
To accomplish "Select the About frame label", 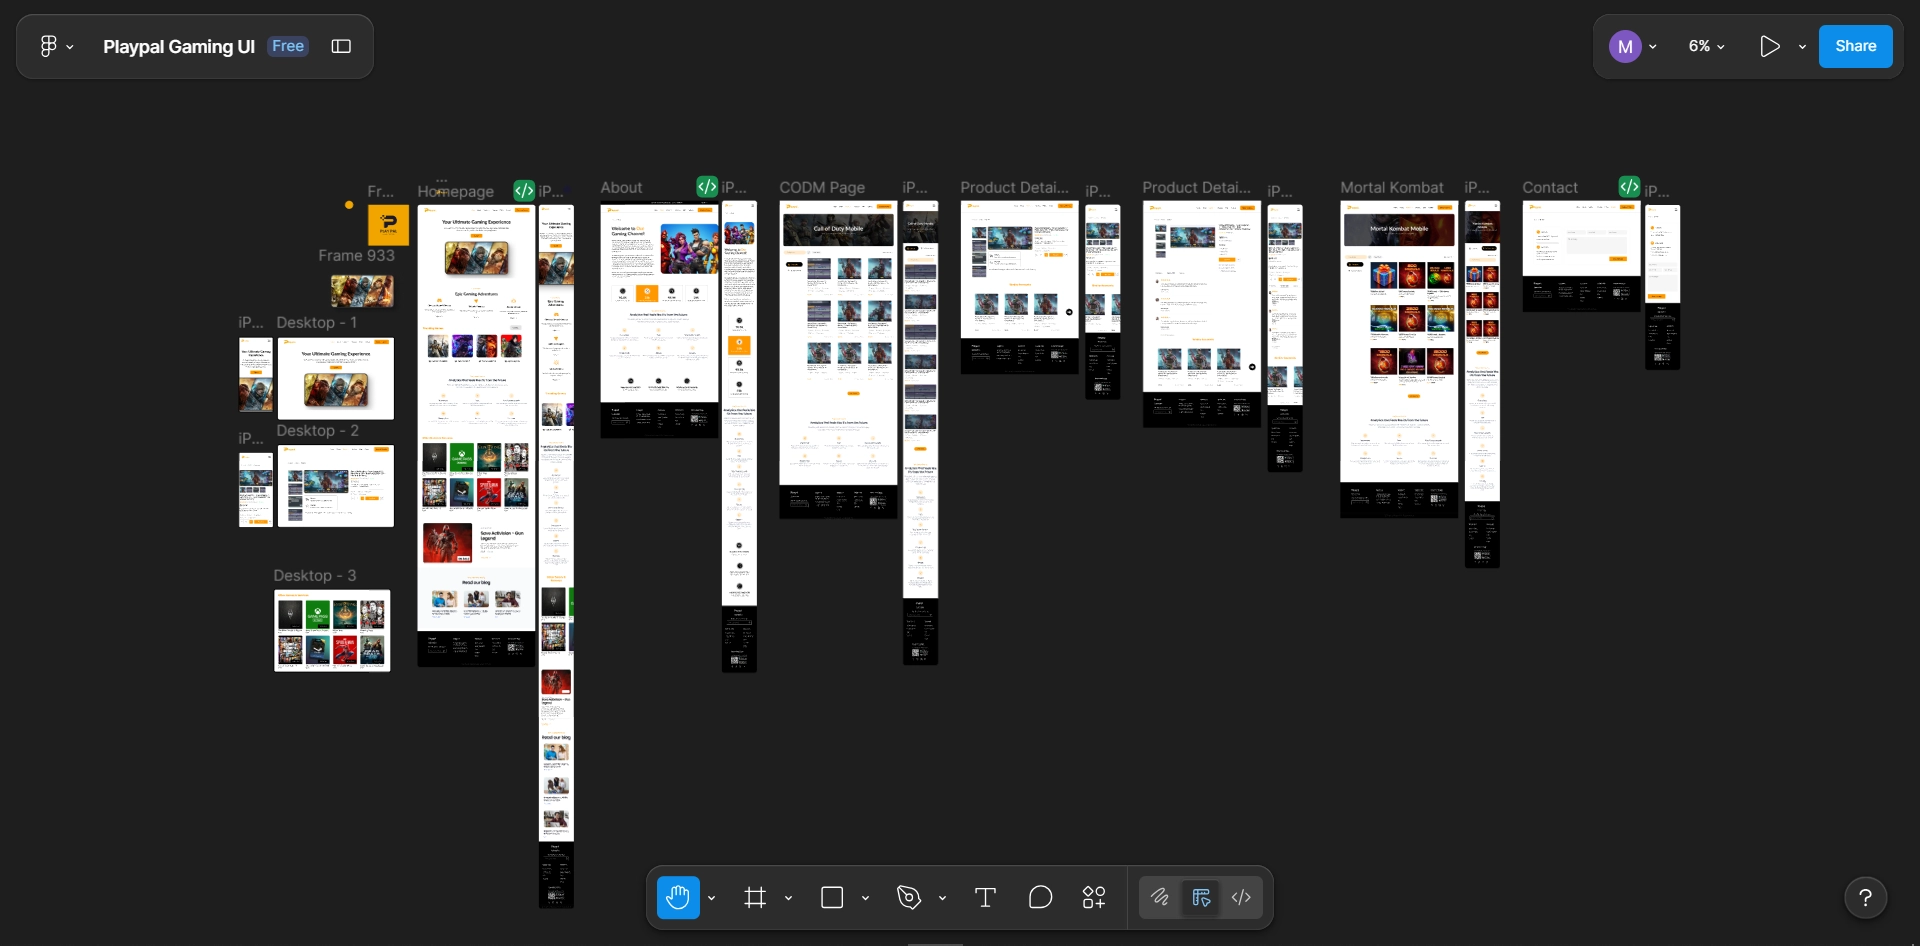I will pos(621,187).
